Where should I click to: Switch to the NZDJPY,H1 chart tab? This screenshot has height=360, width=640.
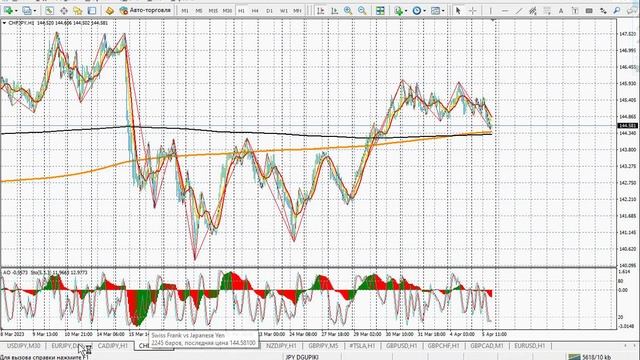point(281,346)
